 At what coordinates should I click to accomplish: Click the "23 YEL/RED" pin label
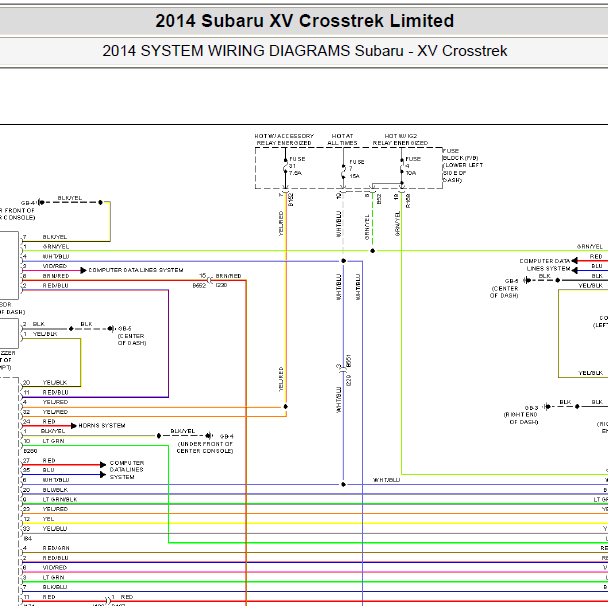coord(45,509)
